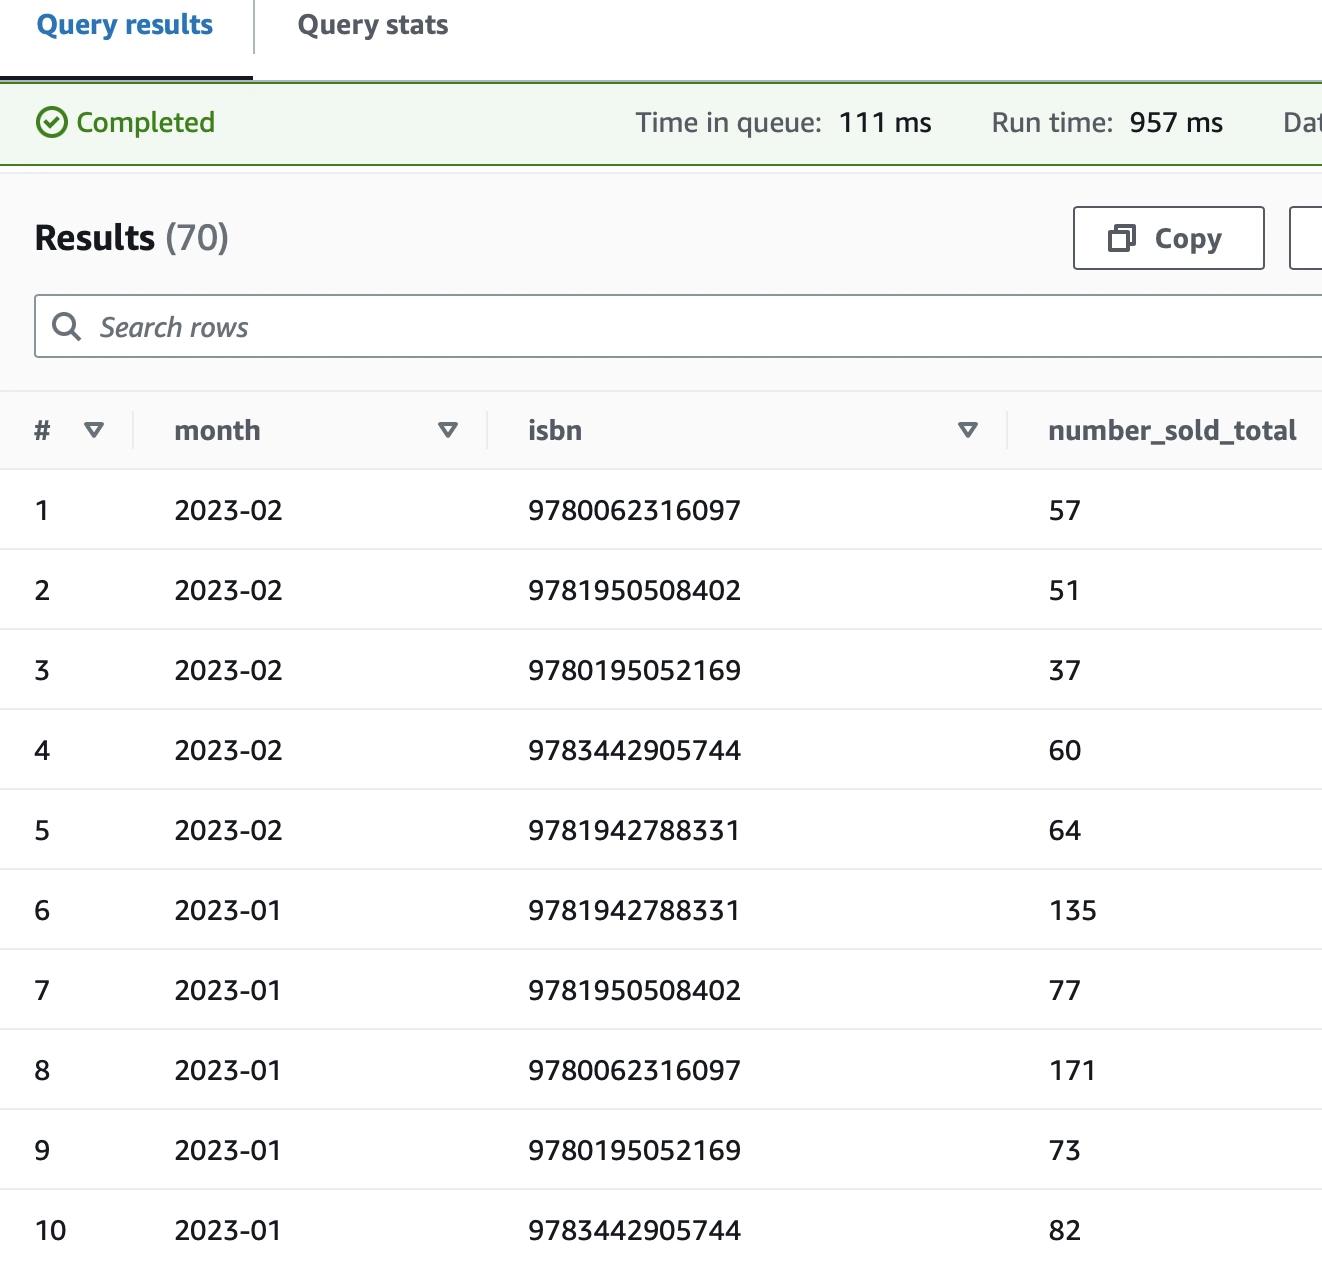
Task: Select the value 171 in row 8
Action: coord(1072,1071)
